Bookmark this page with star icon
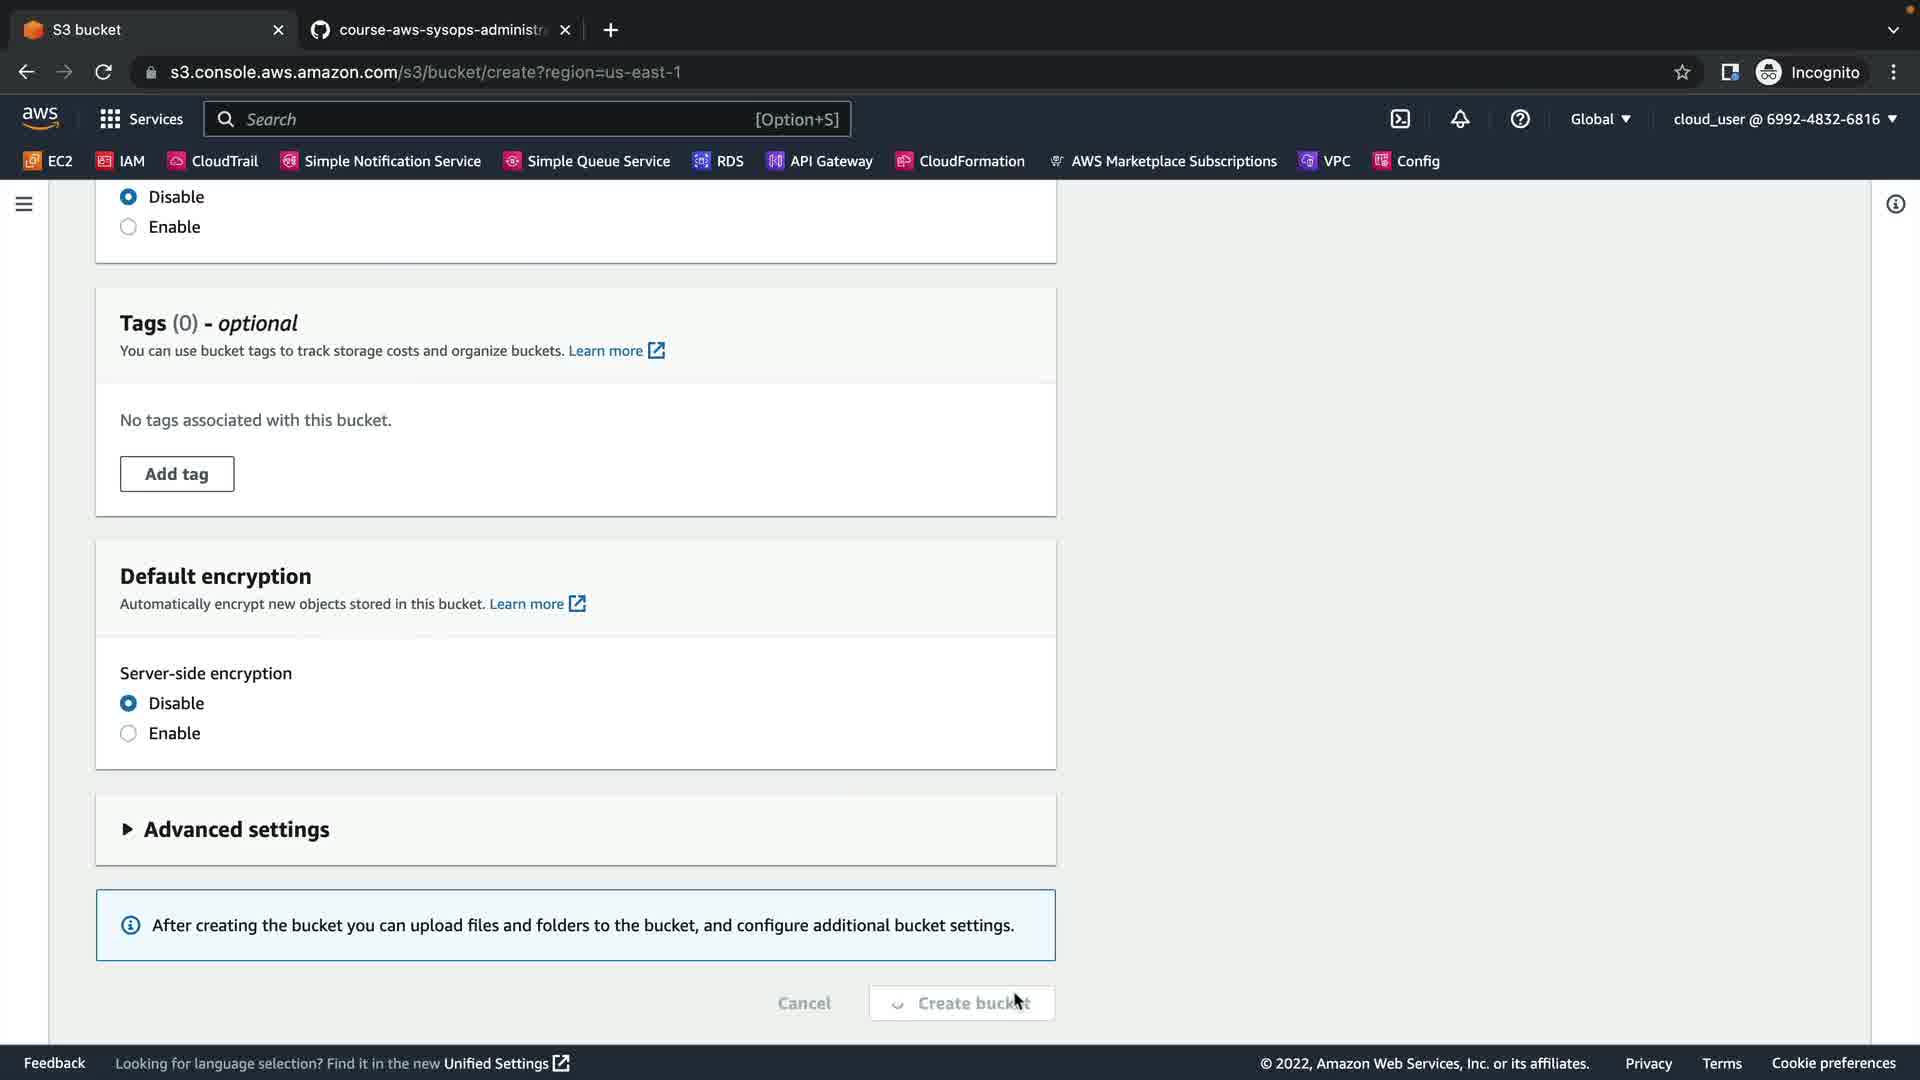 [x=1682, y=72]
